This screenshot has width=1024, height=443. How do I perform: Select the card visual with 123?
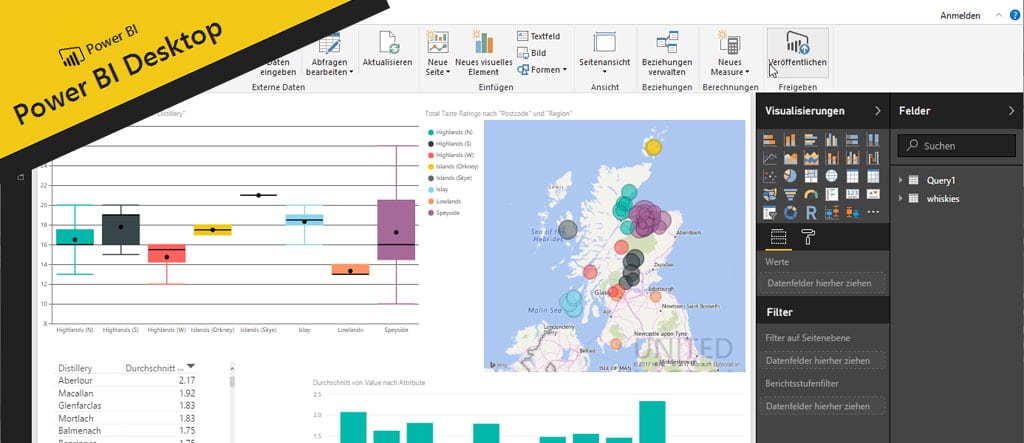coord(852,194)
